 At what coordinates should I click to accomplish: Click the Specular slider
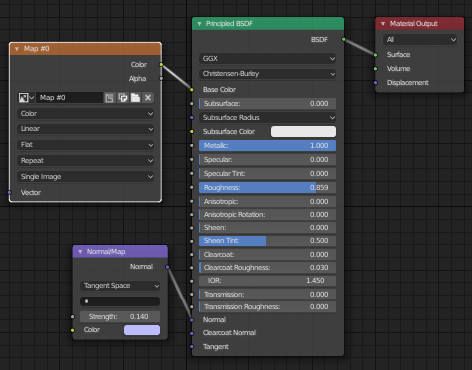(x=267, y=160)
